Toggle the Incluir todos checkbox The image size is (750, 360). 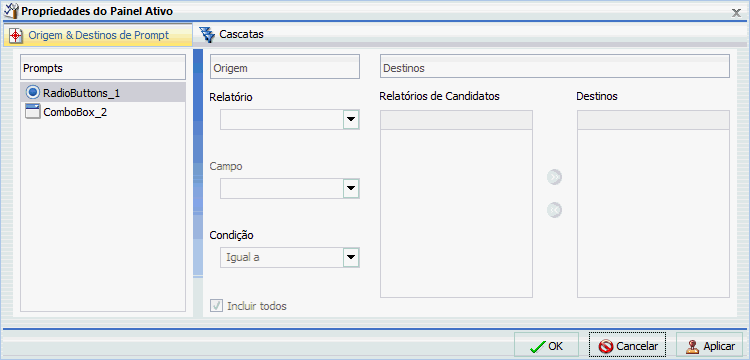(x=217, y=305)
